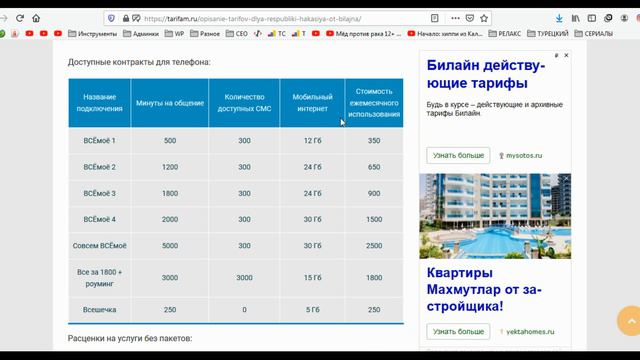The width and height of the screenshot is (640, 360).
Task: Toggle reader view icon in address bar
Action: (x=435, y=18)
